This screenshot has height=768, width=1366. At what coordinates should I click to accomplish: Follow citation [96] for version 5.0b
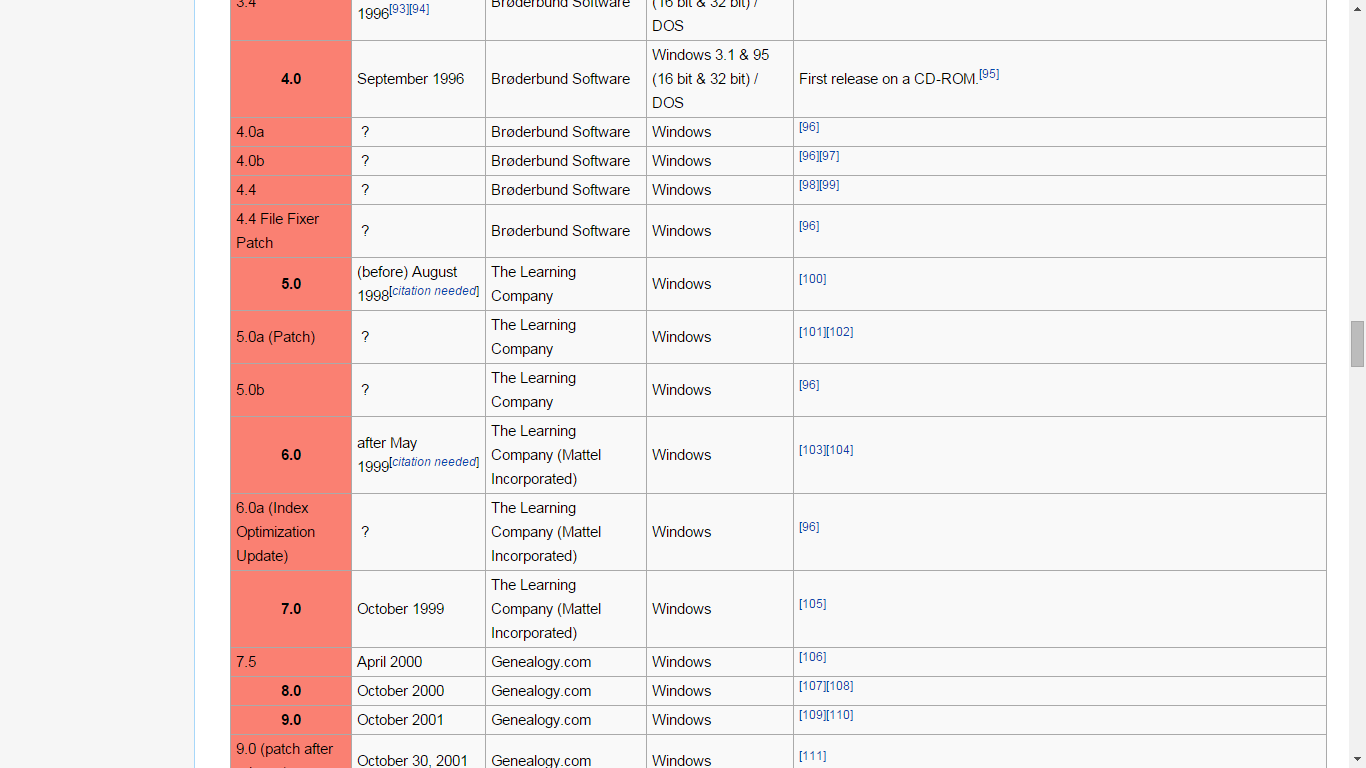pos(809,384)
